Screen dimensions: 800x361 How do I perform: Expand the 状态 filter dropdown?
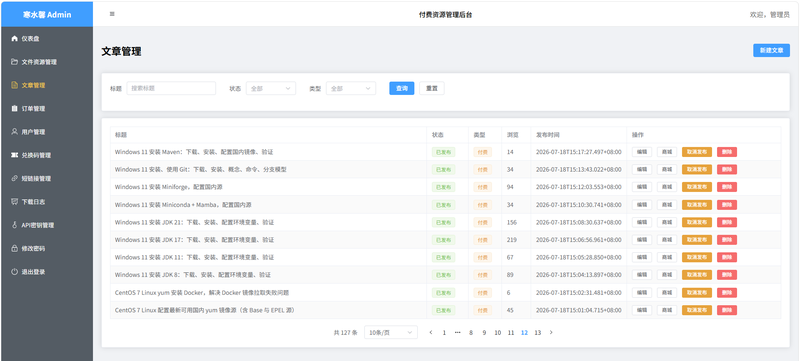[270, 88]
